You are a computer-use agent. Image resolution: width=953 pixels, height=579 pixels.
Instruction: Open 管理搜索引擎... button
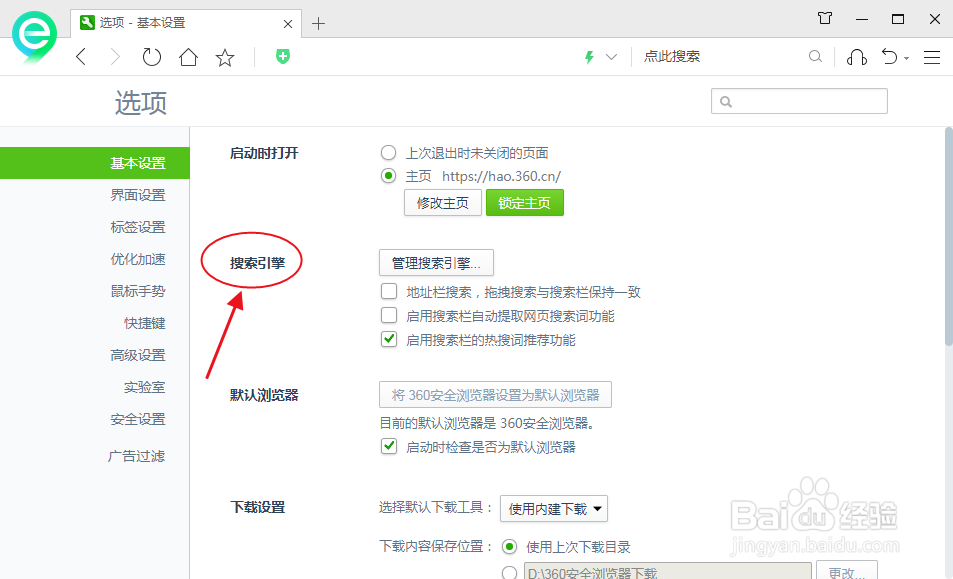pyautogui.click(x=436, y=262)
